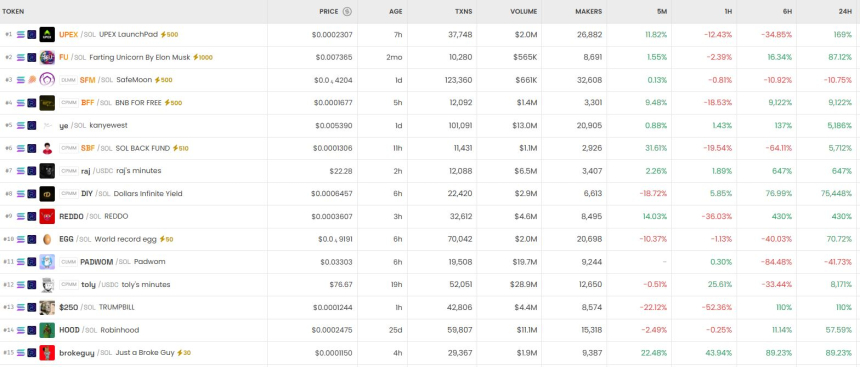The height and width of the screenshot is (367, 860).
Task: Click price $0.005390 in ye row
Action: click(334, 126)
